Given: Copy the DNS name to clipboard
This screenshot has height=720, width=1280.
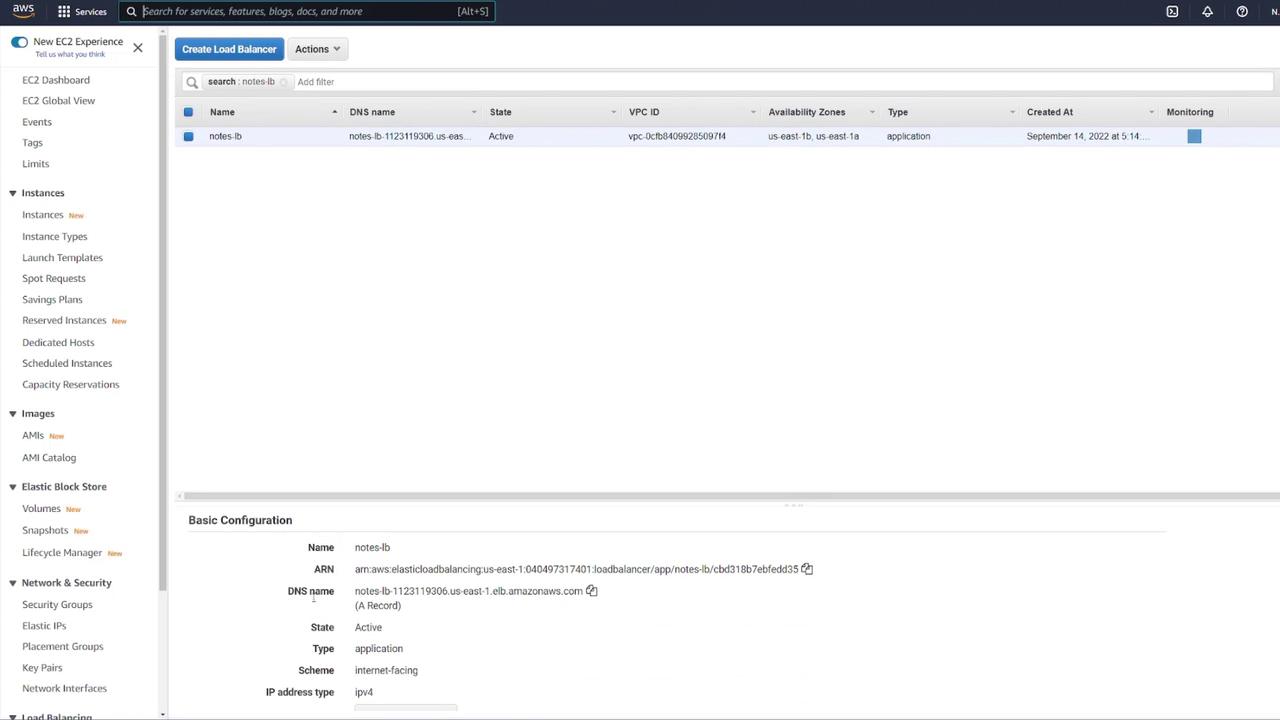Looking at the screenshot, I should [x=591, y=591].
